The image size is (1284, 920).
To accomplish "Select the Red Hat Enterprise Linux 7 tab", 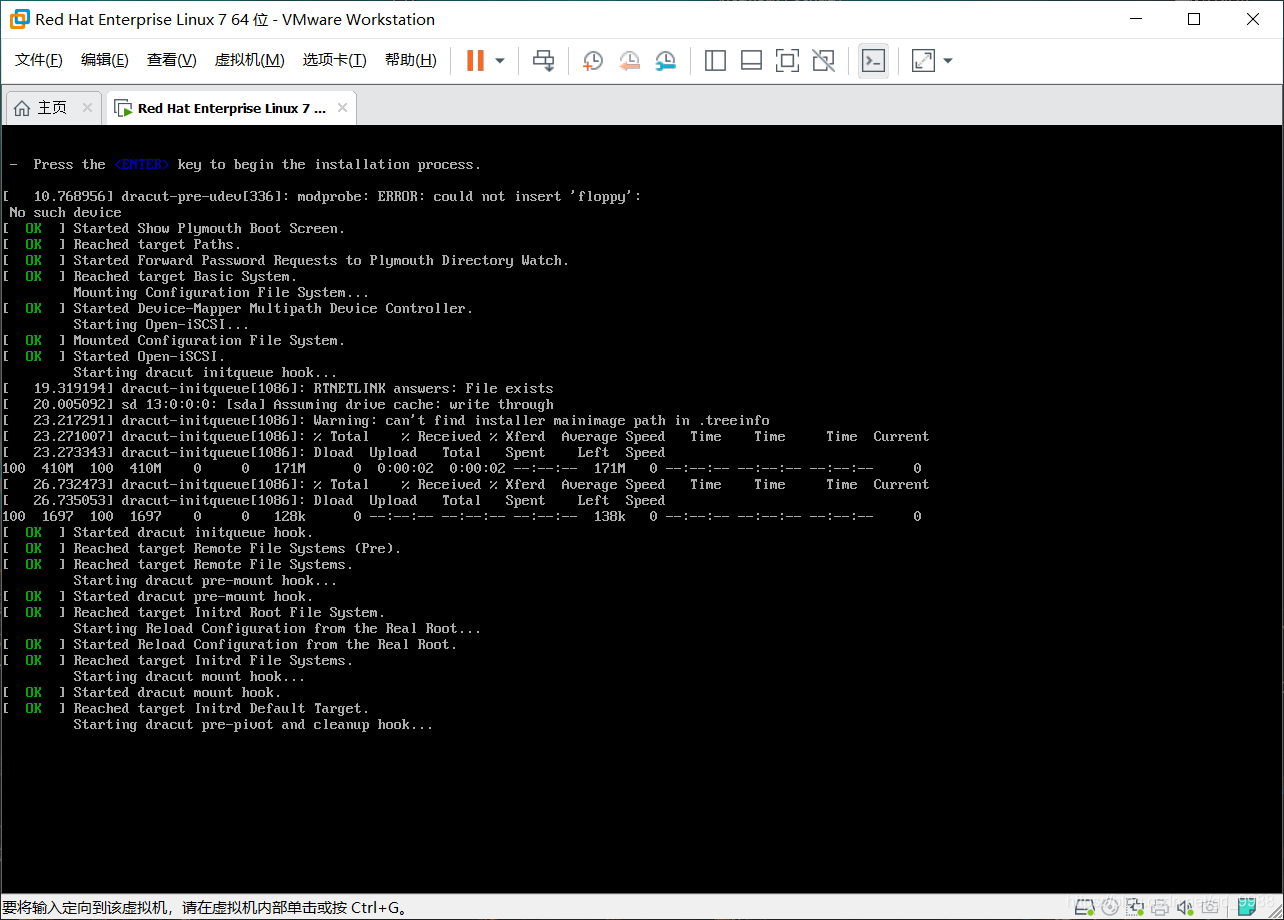I will click(232, 108).
